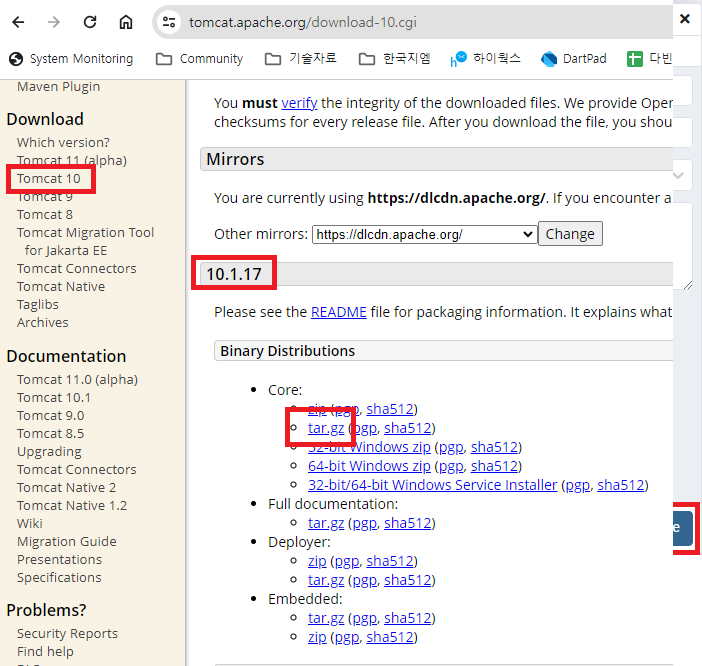Open the DartPad bookmark
Viewport: 702px width, 666px height.
tap(574, 59)
